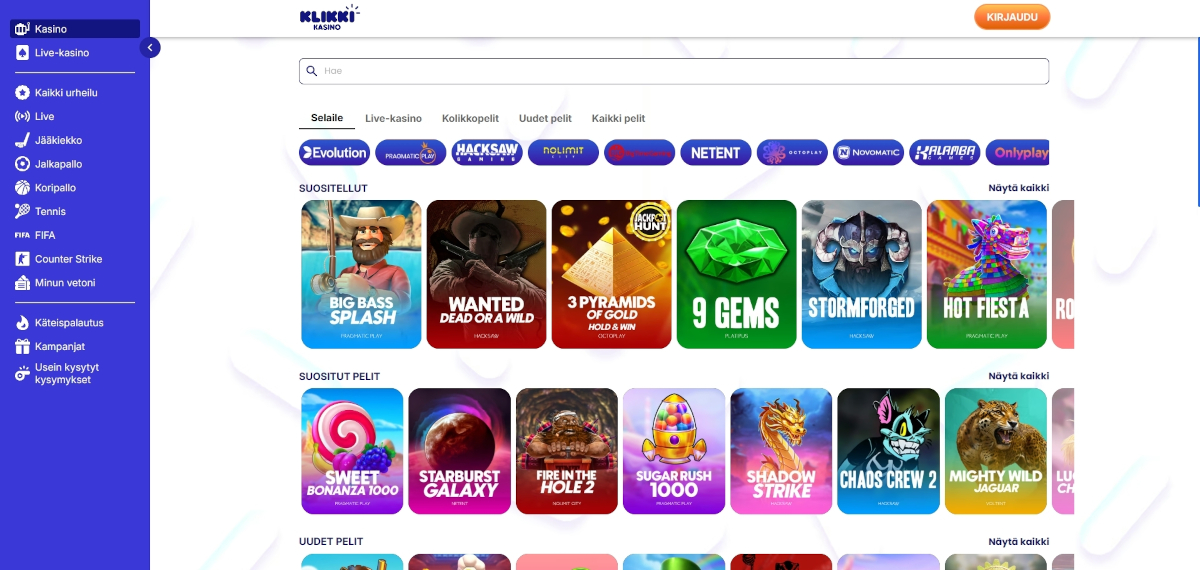This screenshot has width=1200, height=570.
Task: Filter by the Evolution provider
Action: (334, 153)
